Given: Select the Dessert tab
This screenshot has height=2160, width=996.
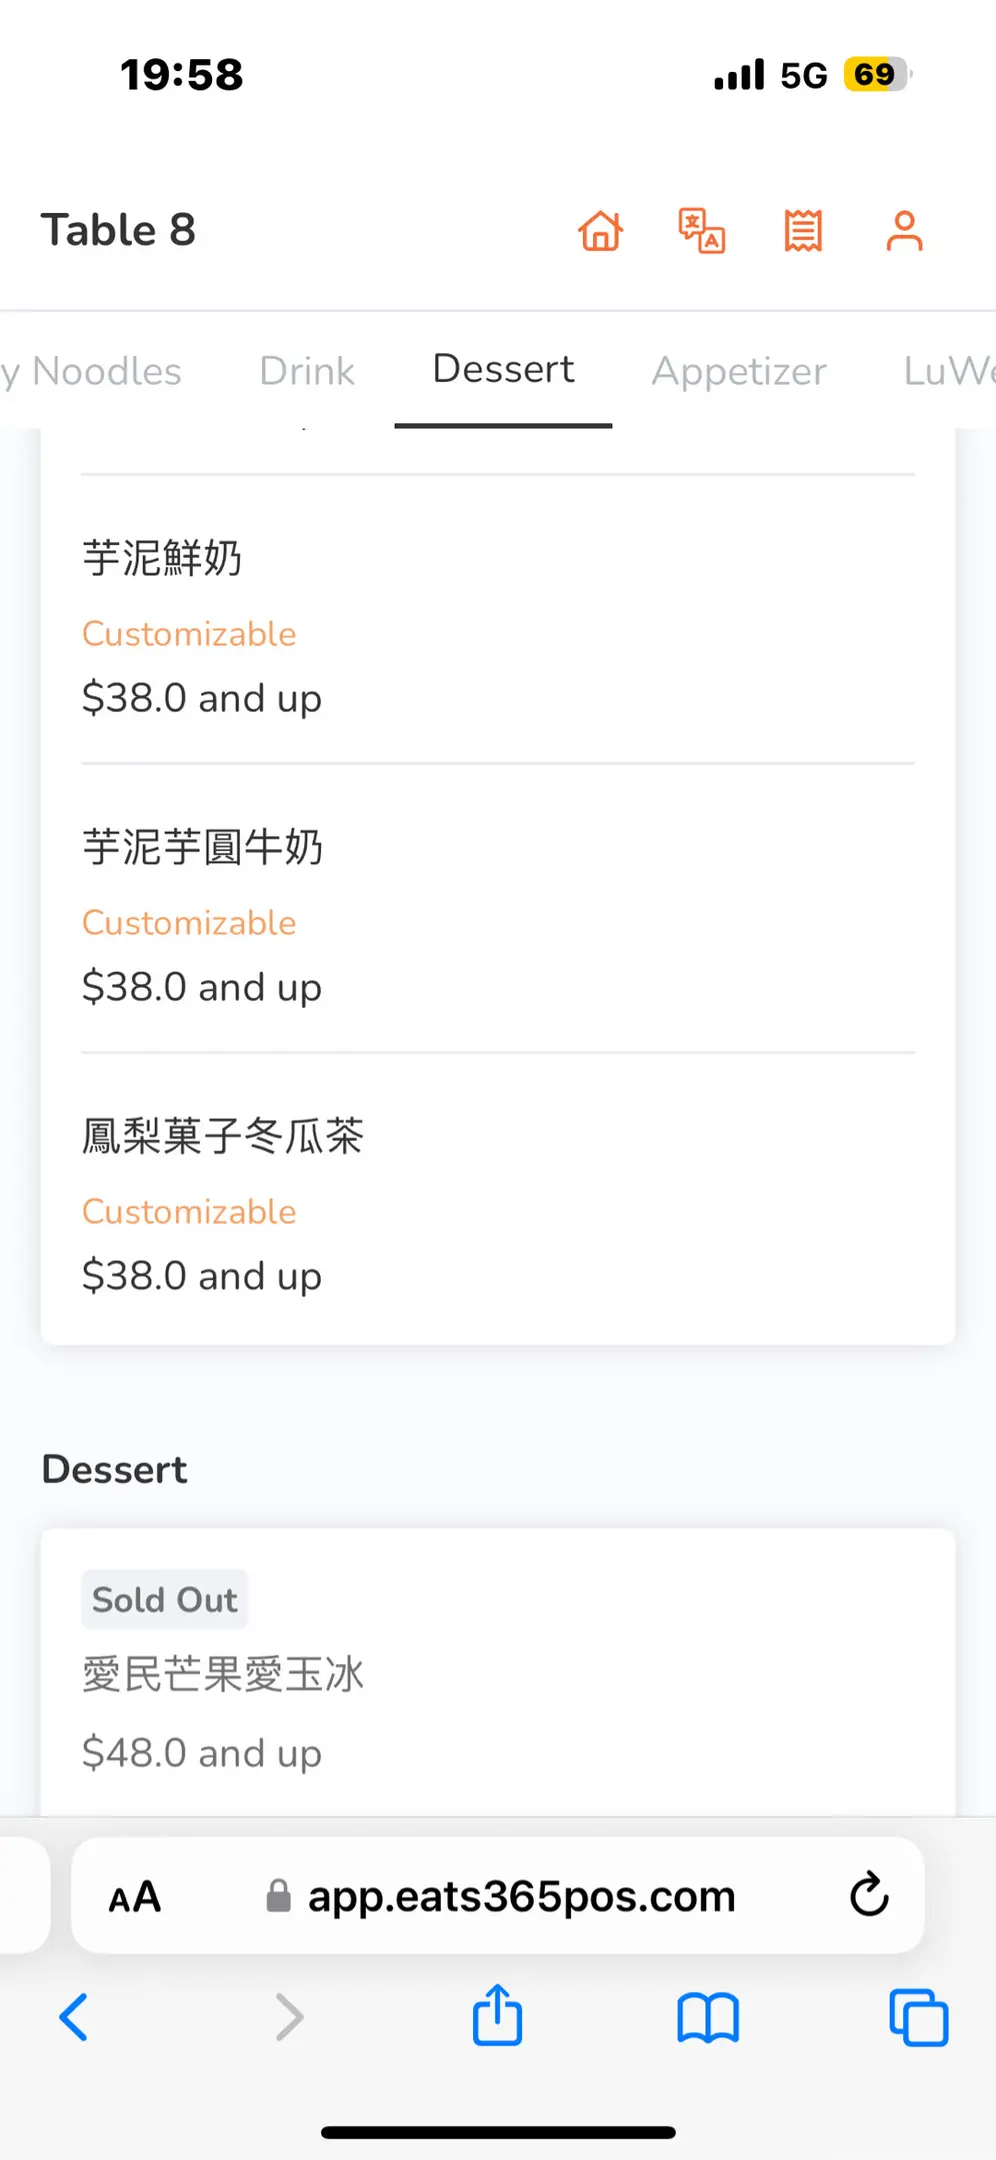Looking at the screenshot, I should point(503,369).
